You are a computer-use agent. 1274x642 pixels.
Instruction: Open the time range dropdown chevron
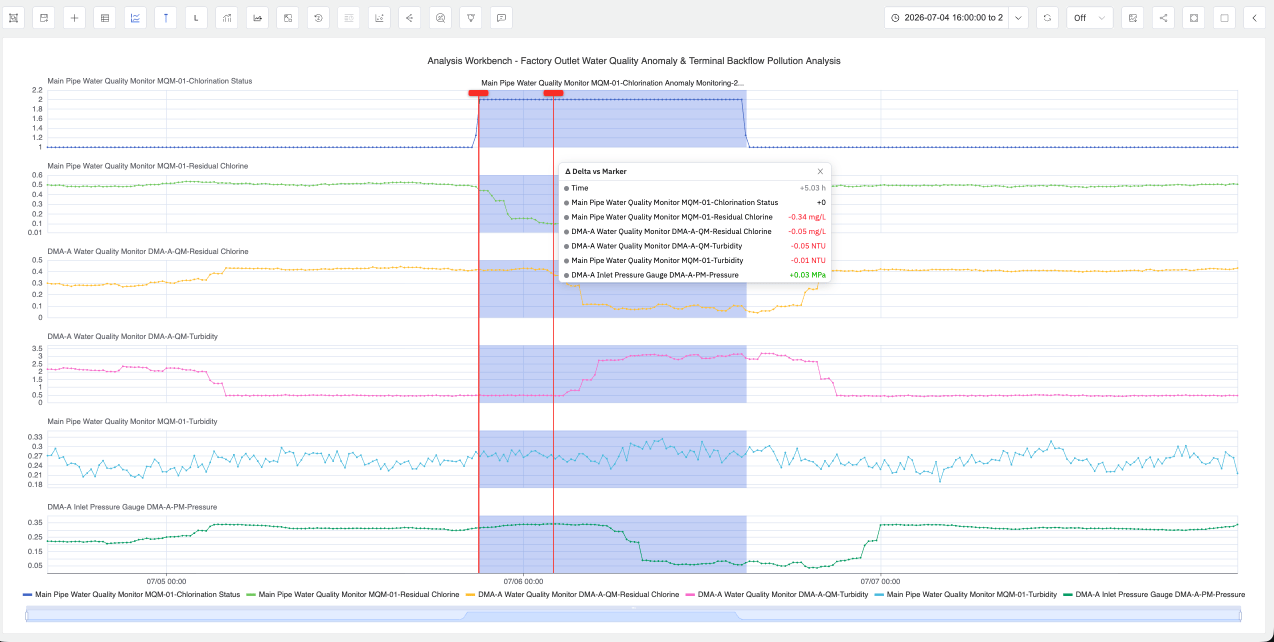pos(1018,18)
